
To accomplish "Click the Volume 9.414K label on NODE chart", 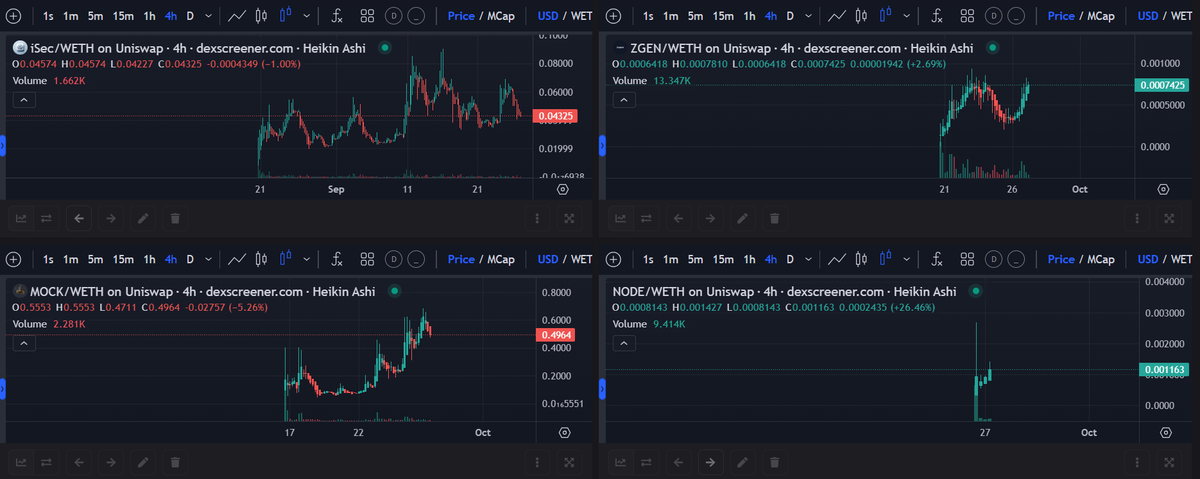I will point(650,324).
